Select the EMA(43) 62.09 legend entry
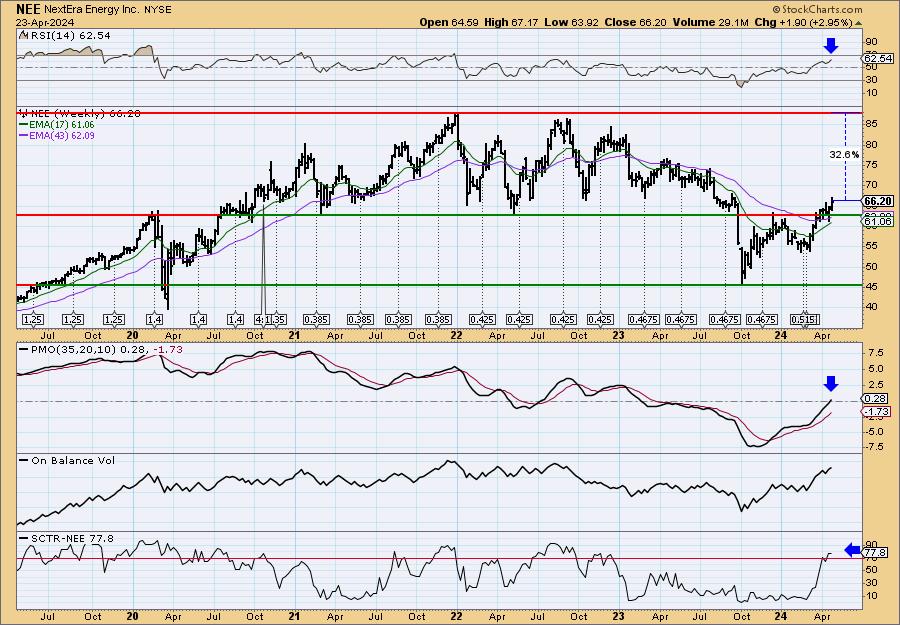The image size is (900, 625). (x=57, y=136)
